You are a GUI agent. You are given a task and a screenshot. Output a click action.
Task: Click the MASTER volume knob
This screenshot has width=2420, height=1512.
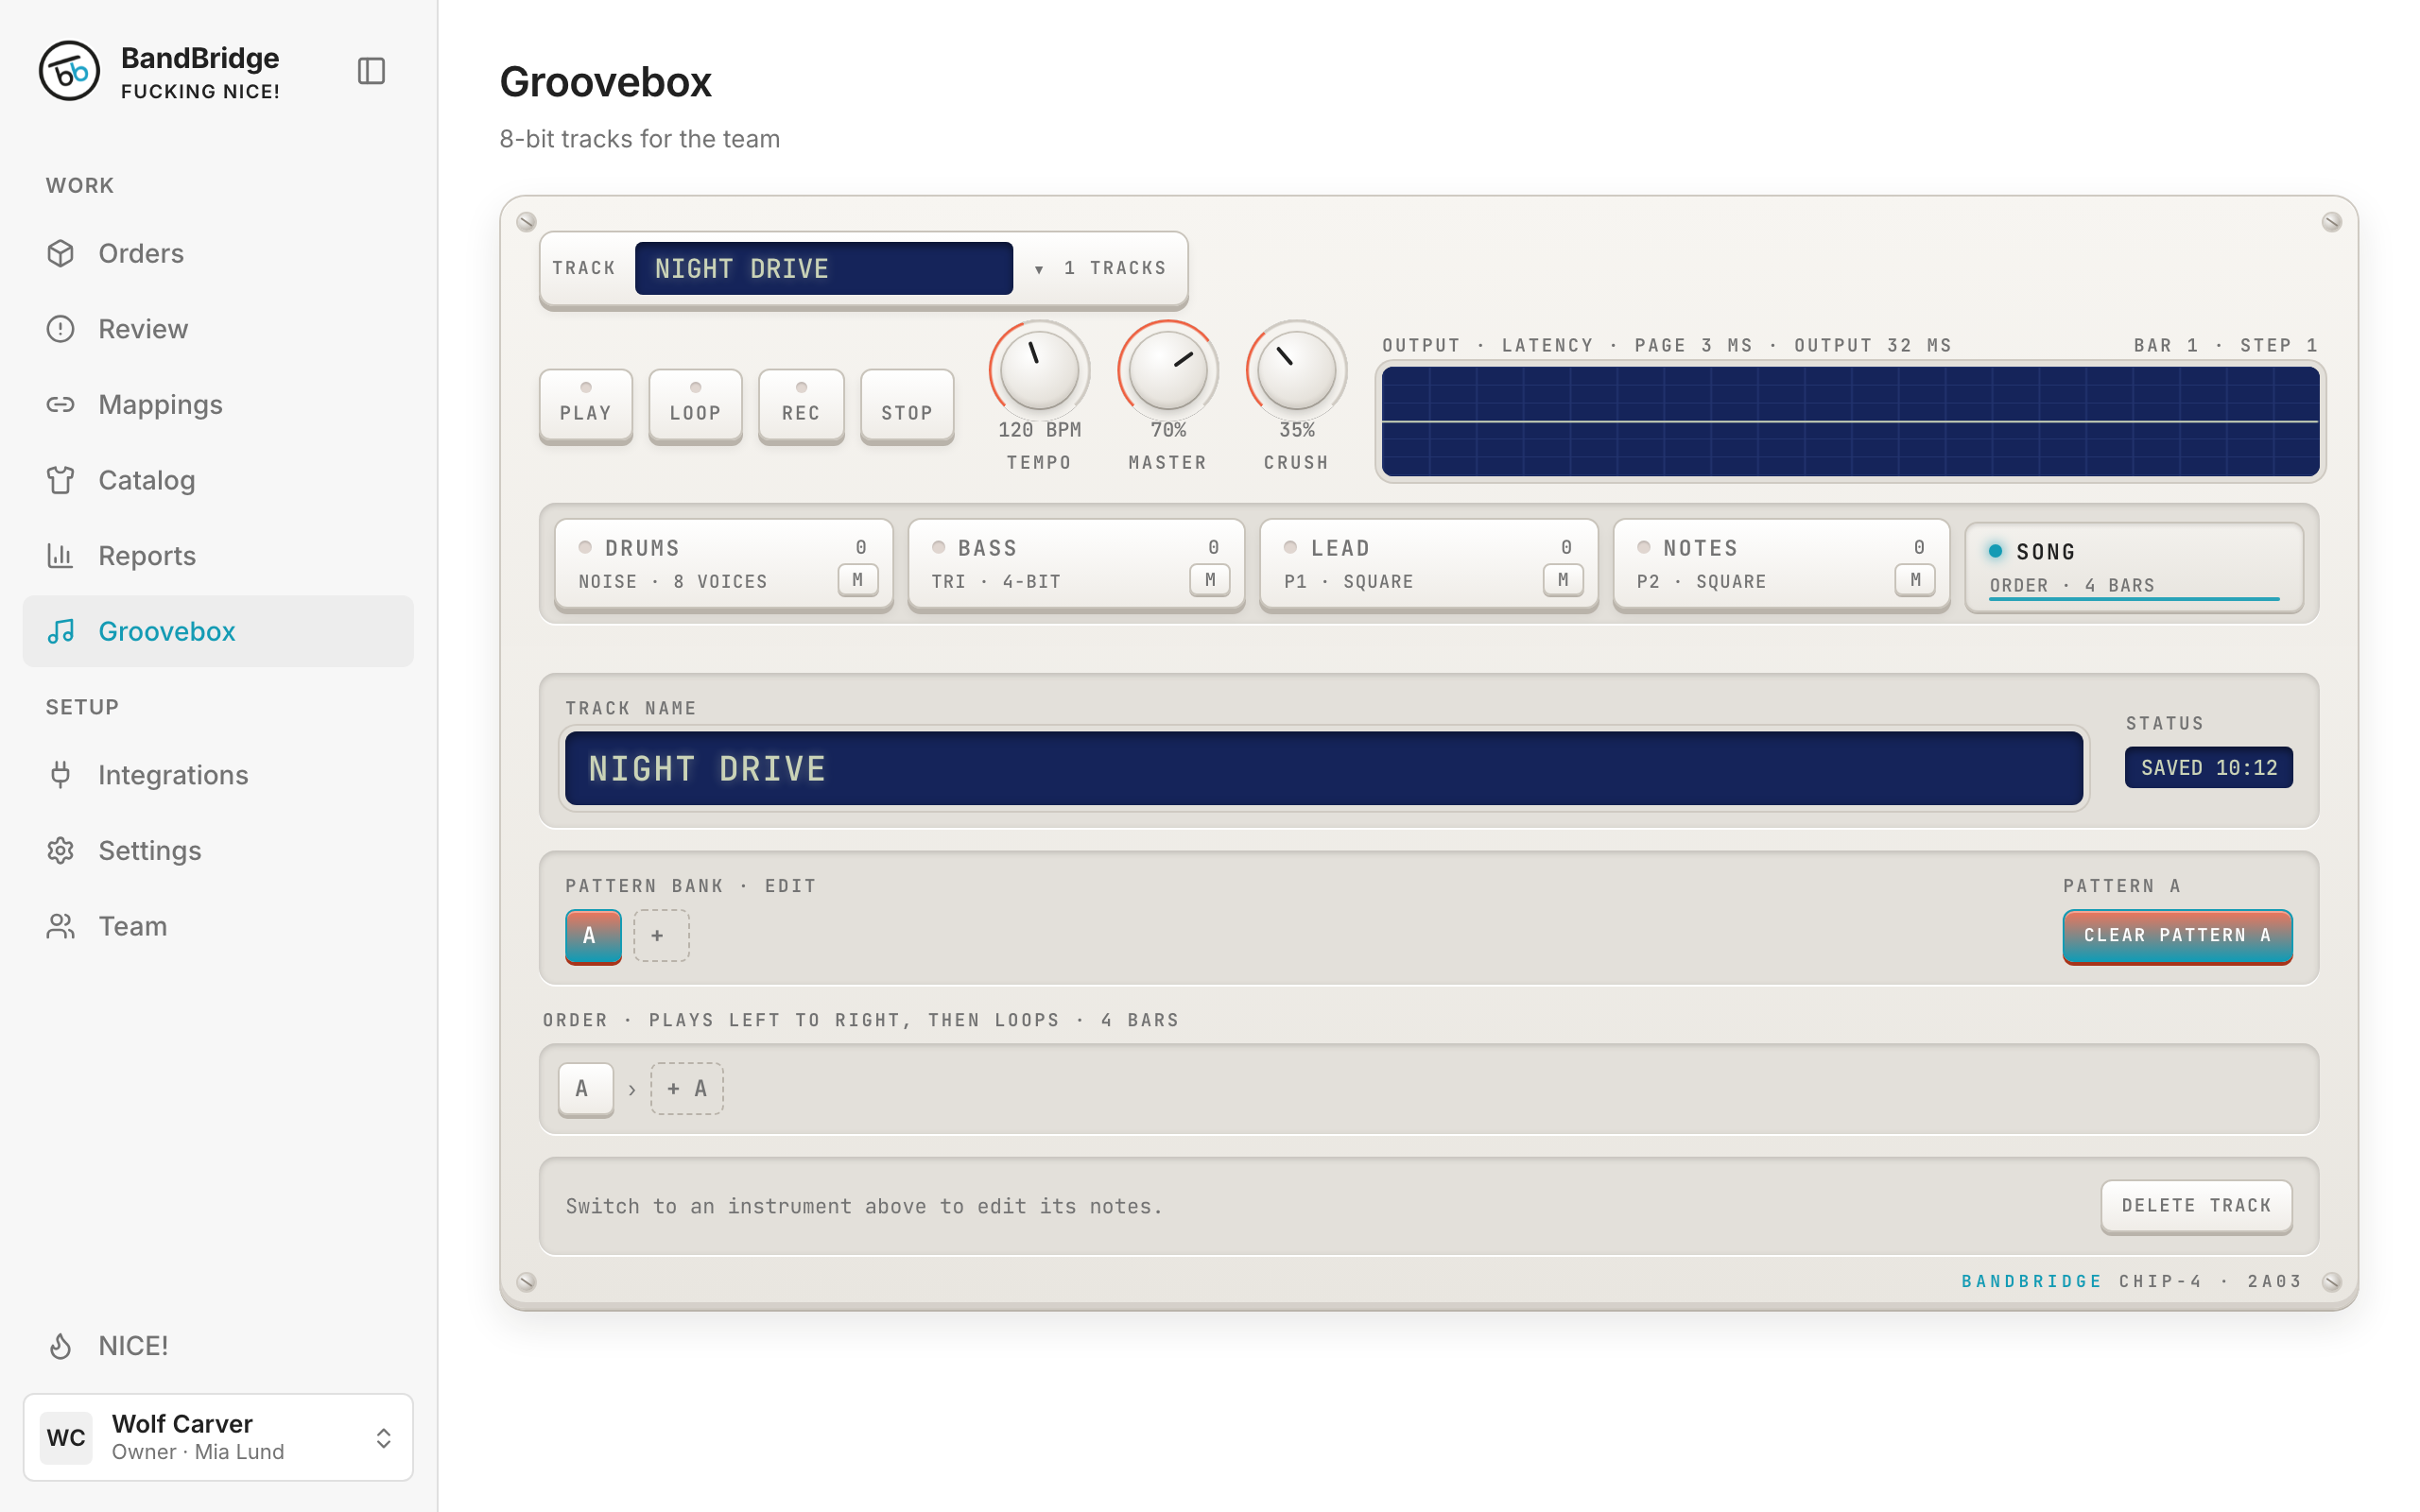tap(1168, 370)
